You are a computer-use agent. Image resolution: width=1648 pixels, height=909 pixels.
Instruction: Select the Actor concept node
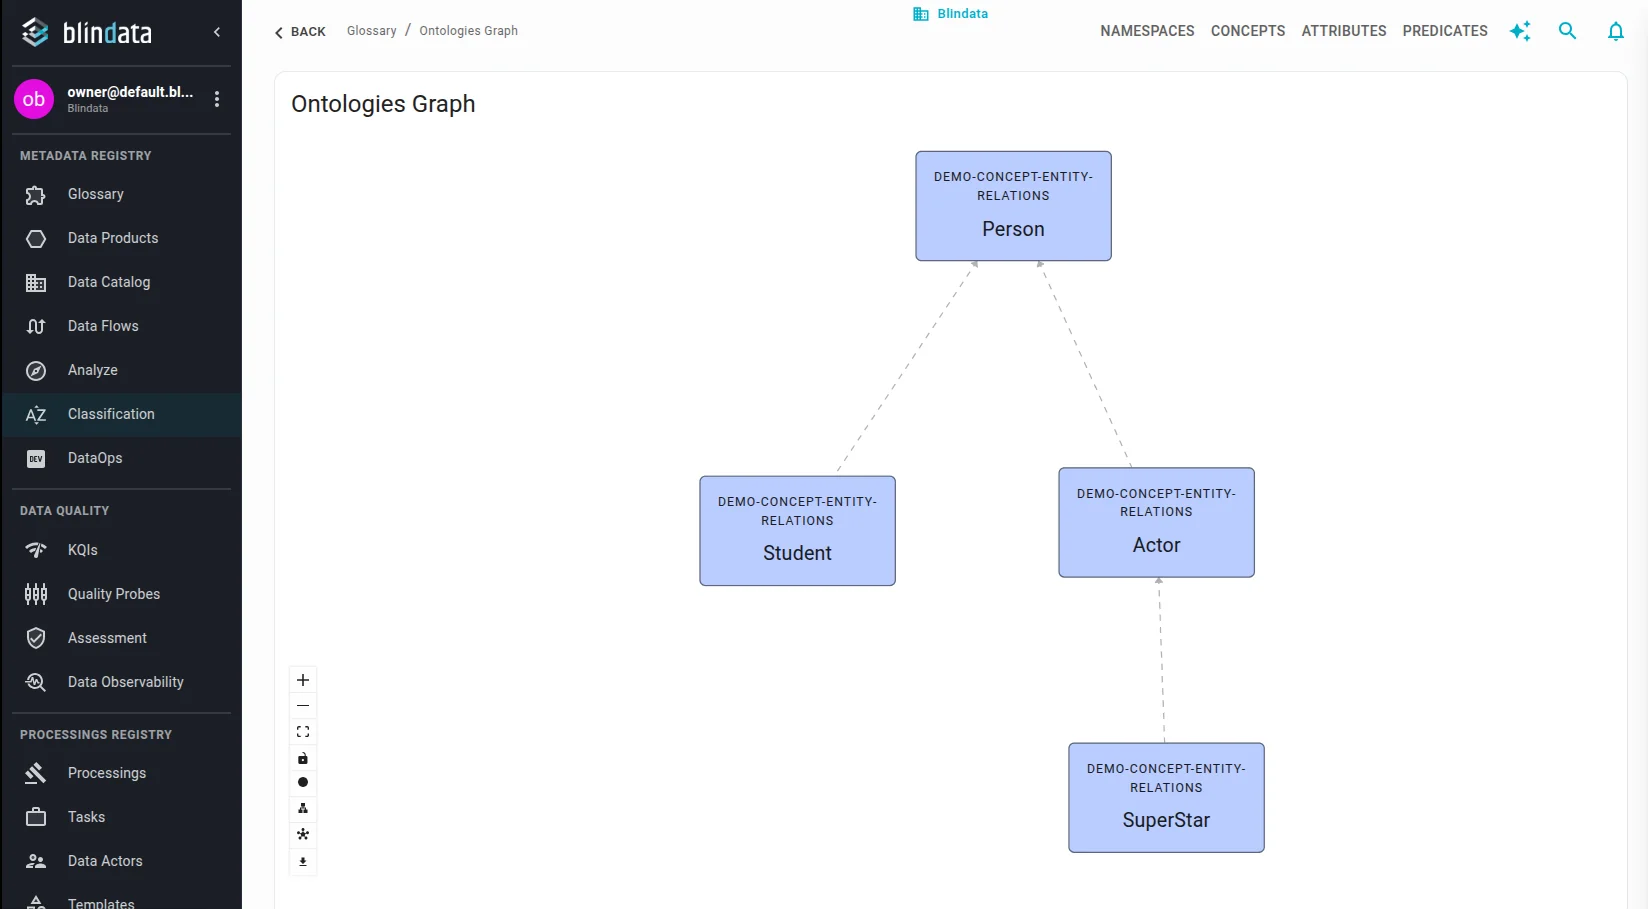tap(1156, 523)
